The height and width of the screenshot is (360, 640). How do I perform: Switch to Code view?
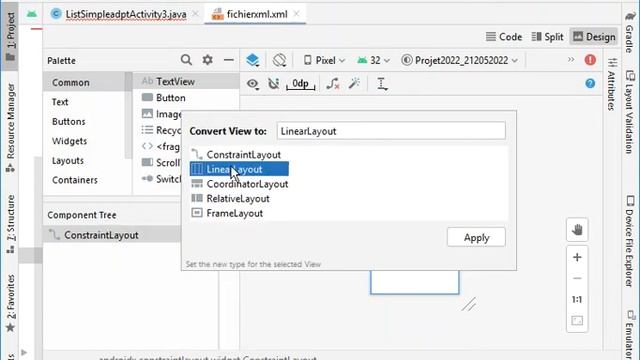504,37
